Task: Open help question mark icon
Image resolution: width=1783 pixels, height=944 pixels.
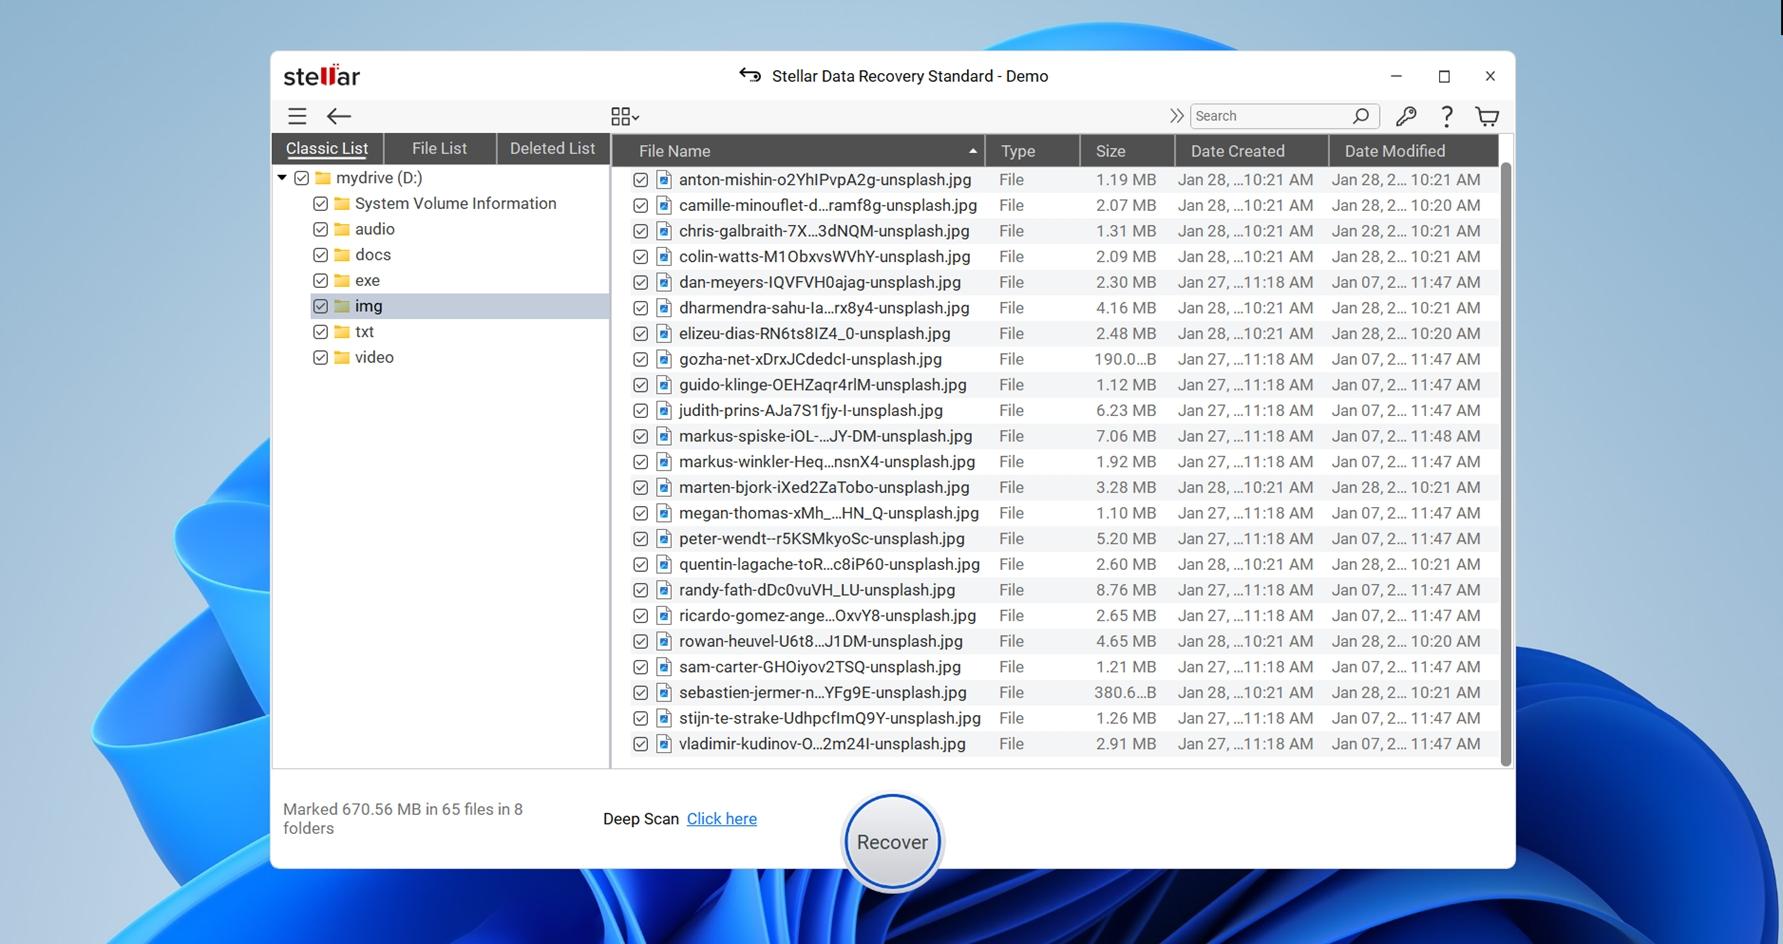Action: tap(1446, 116)
